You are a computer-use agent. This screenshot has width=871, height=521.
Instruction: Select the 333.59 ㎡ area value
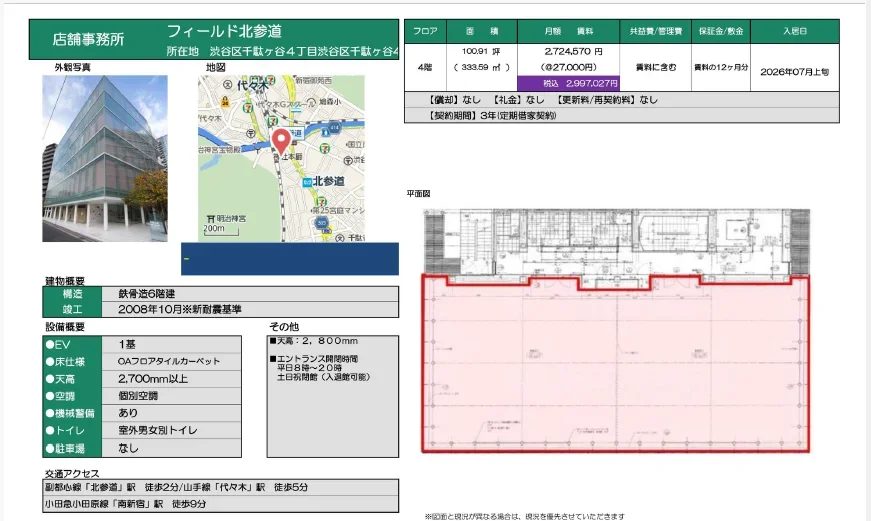coord(482,67)
